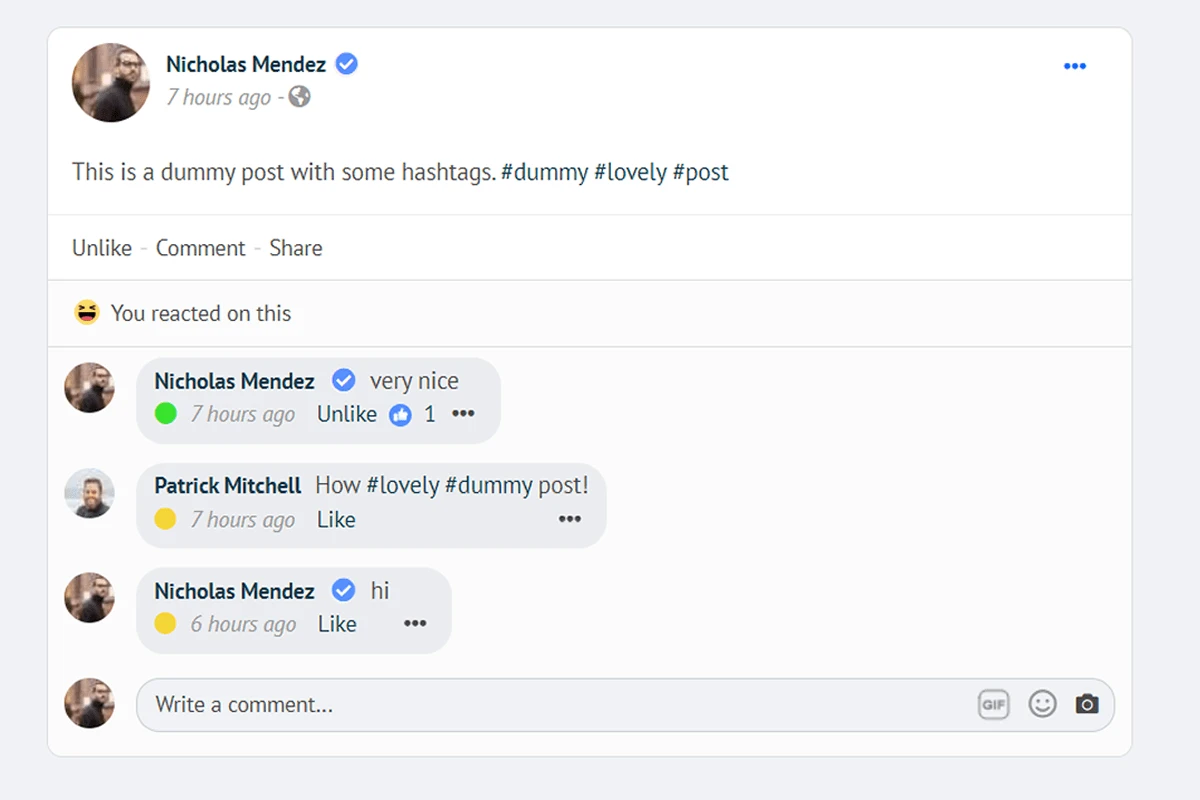Click the globe public visibility icon
The image size is (1200, 800).
299,97
